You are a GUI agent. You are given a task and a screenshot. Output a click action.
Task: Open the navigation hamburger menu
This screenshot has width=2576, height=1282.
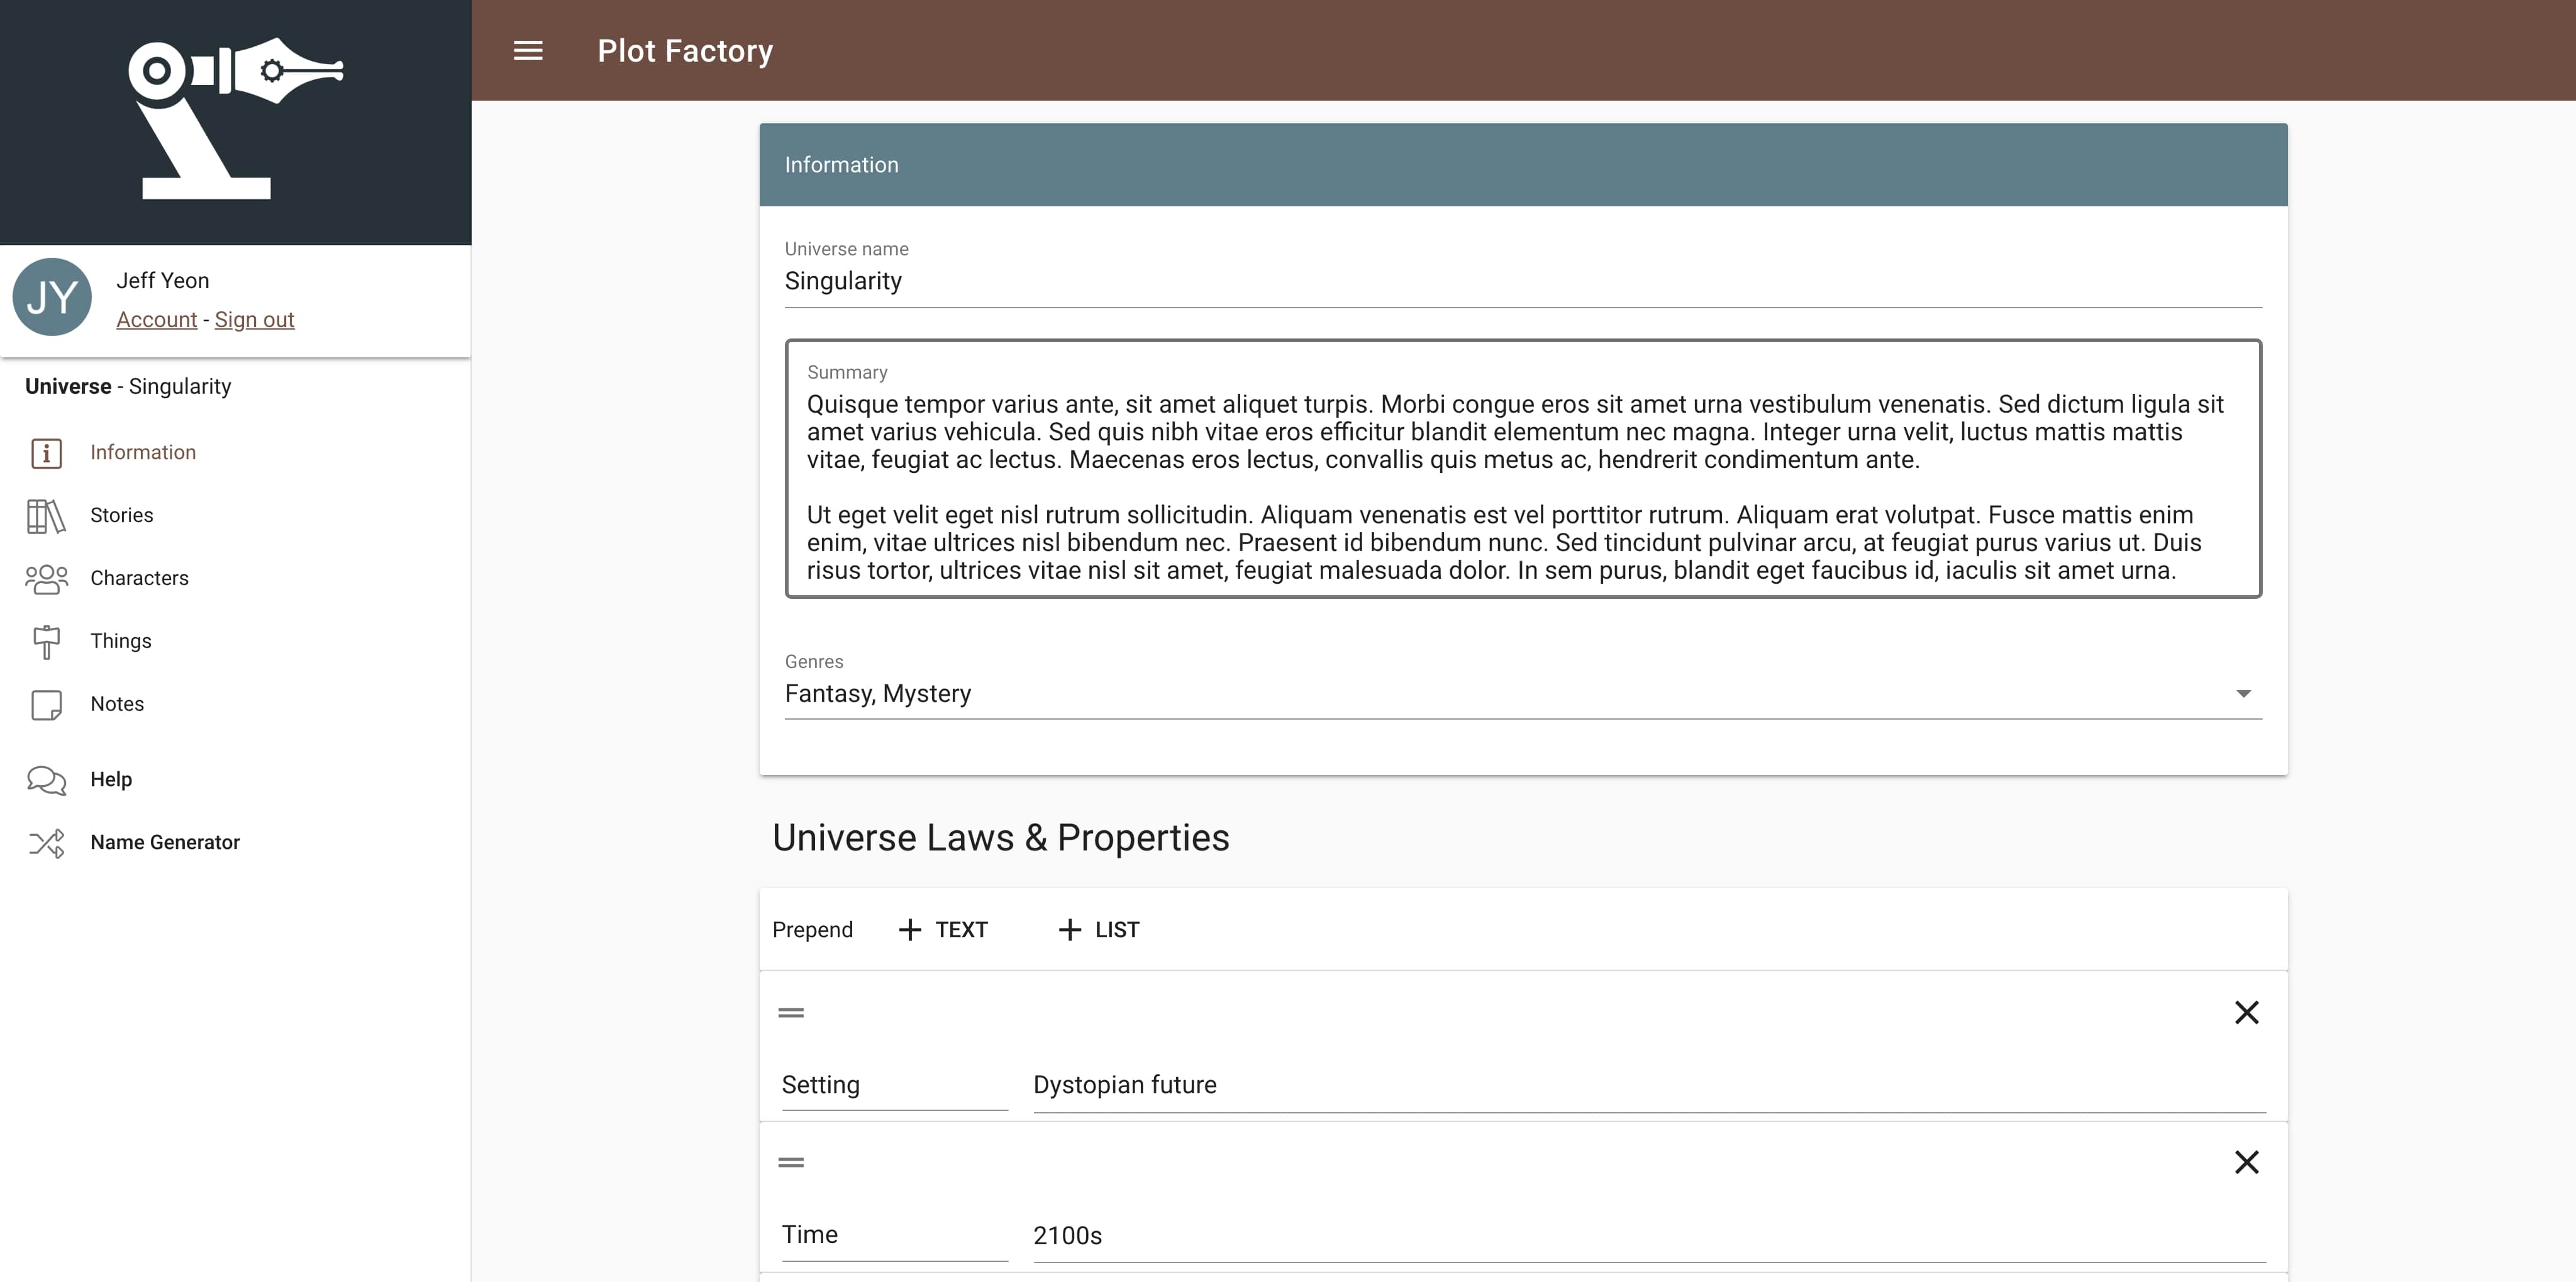[528, 51]
